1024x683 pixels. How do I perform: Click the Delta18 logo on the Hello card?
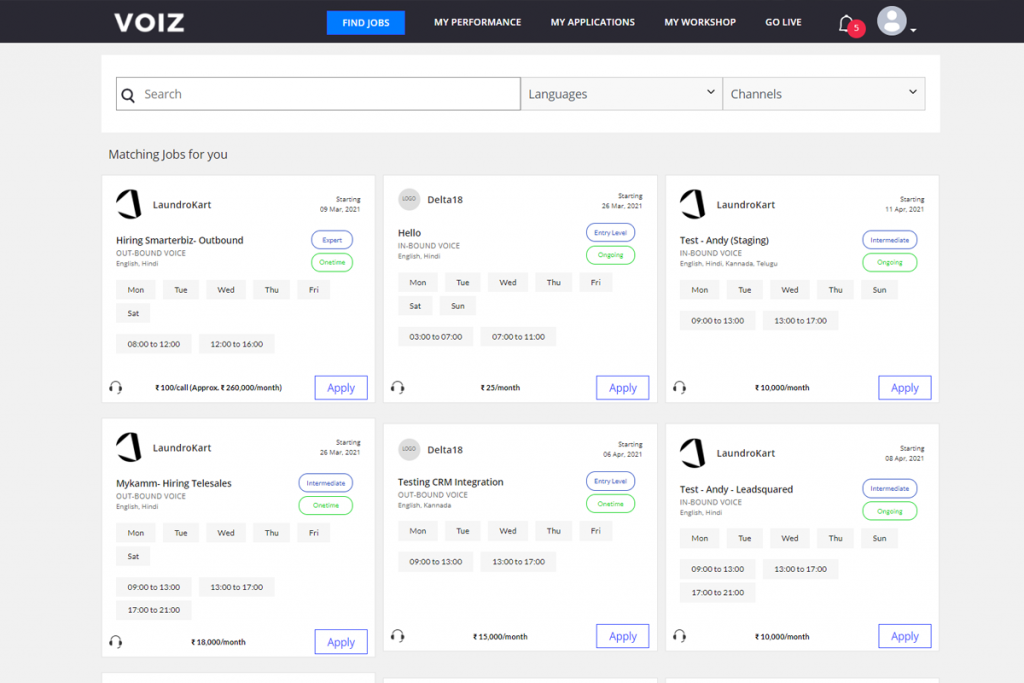tap(409, 199)
